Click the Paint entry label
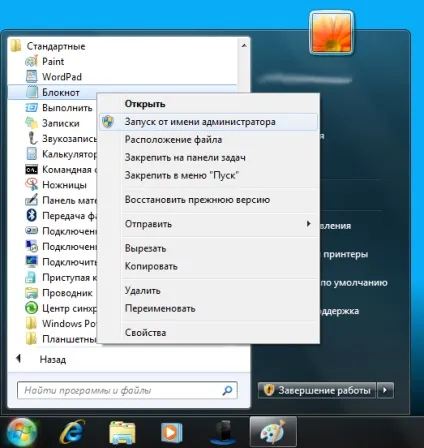Viewport: 424px width, 448px height. [53, 61]
